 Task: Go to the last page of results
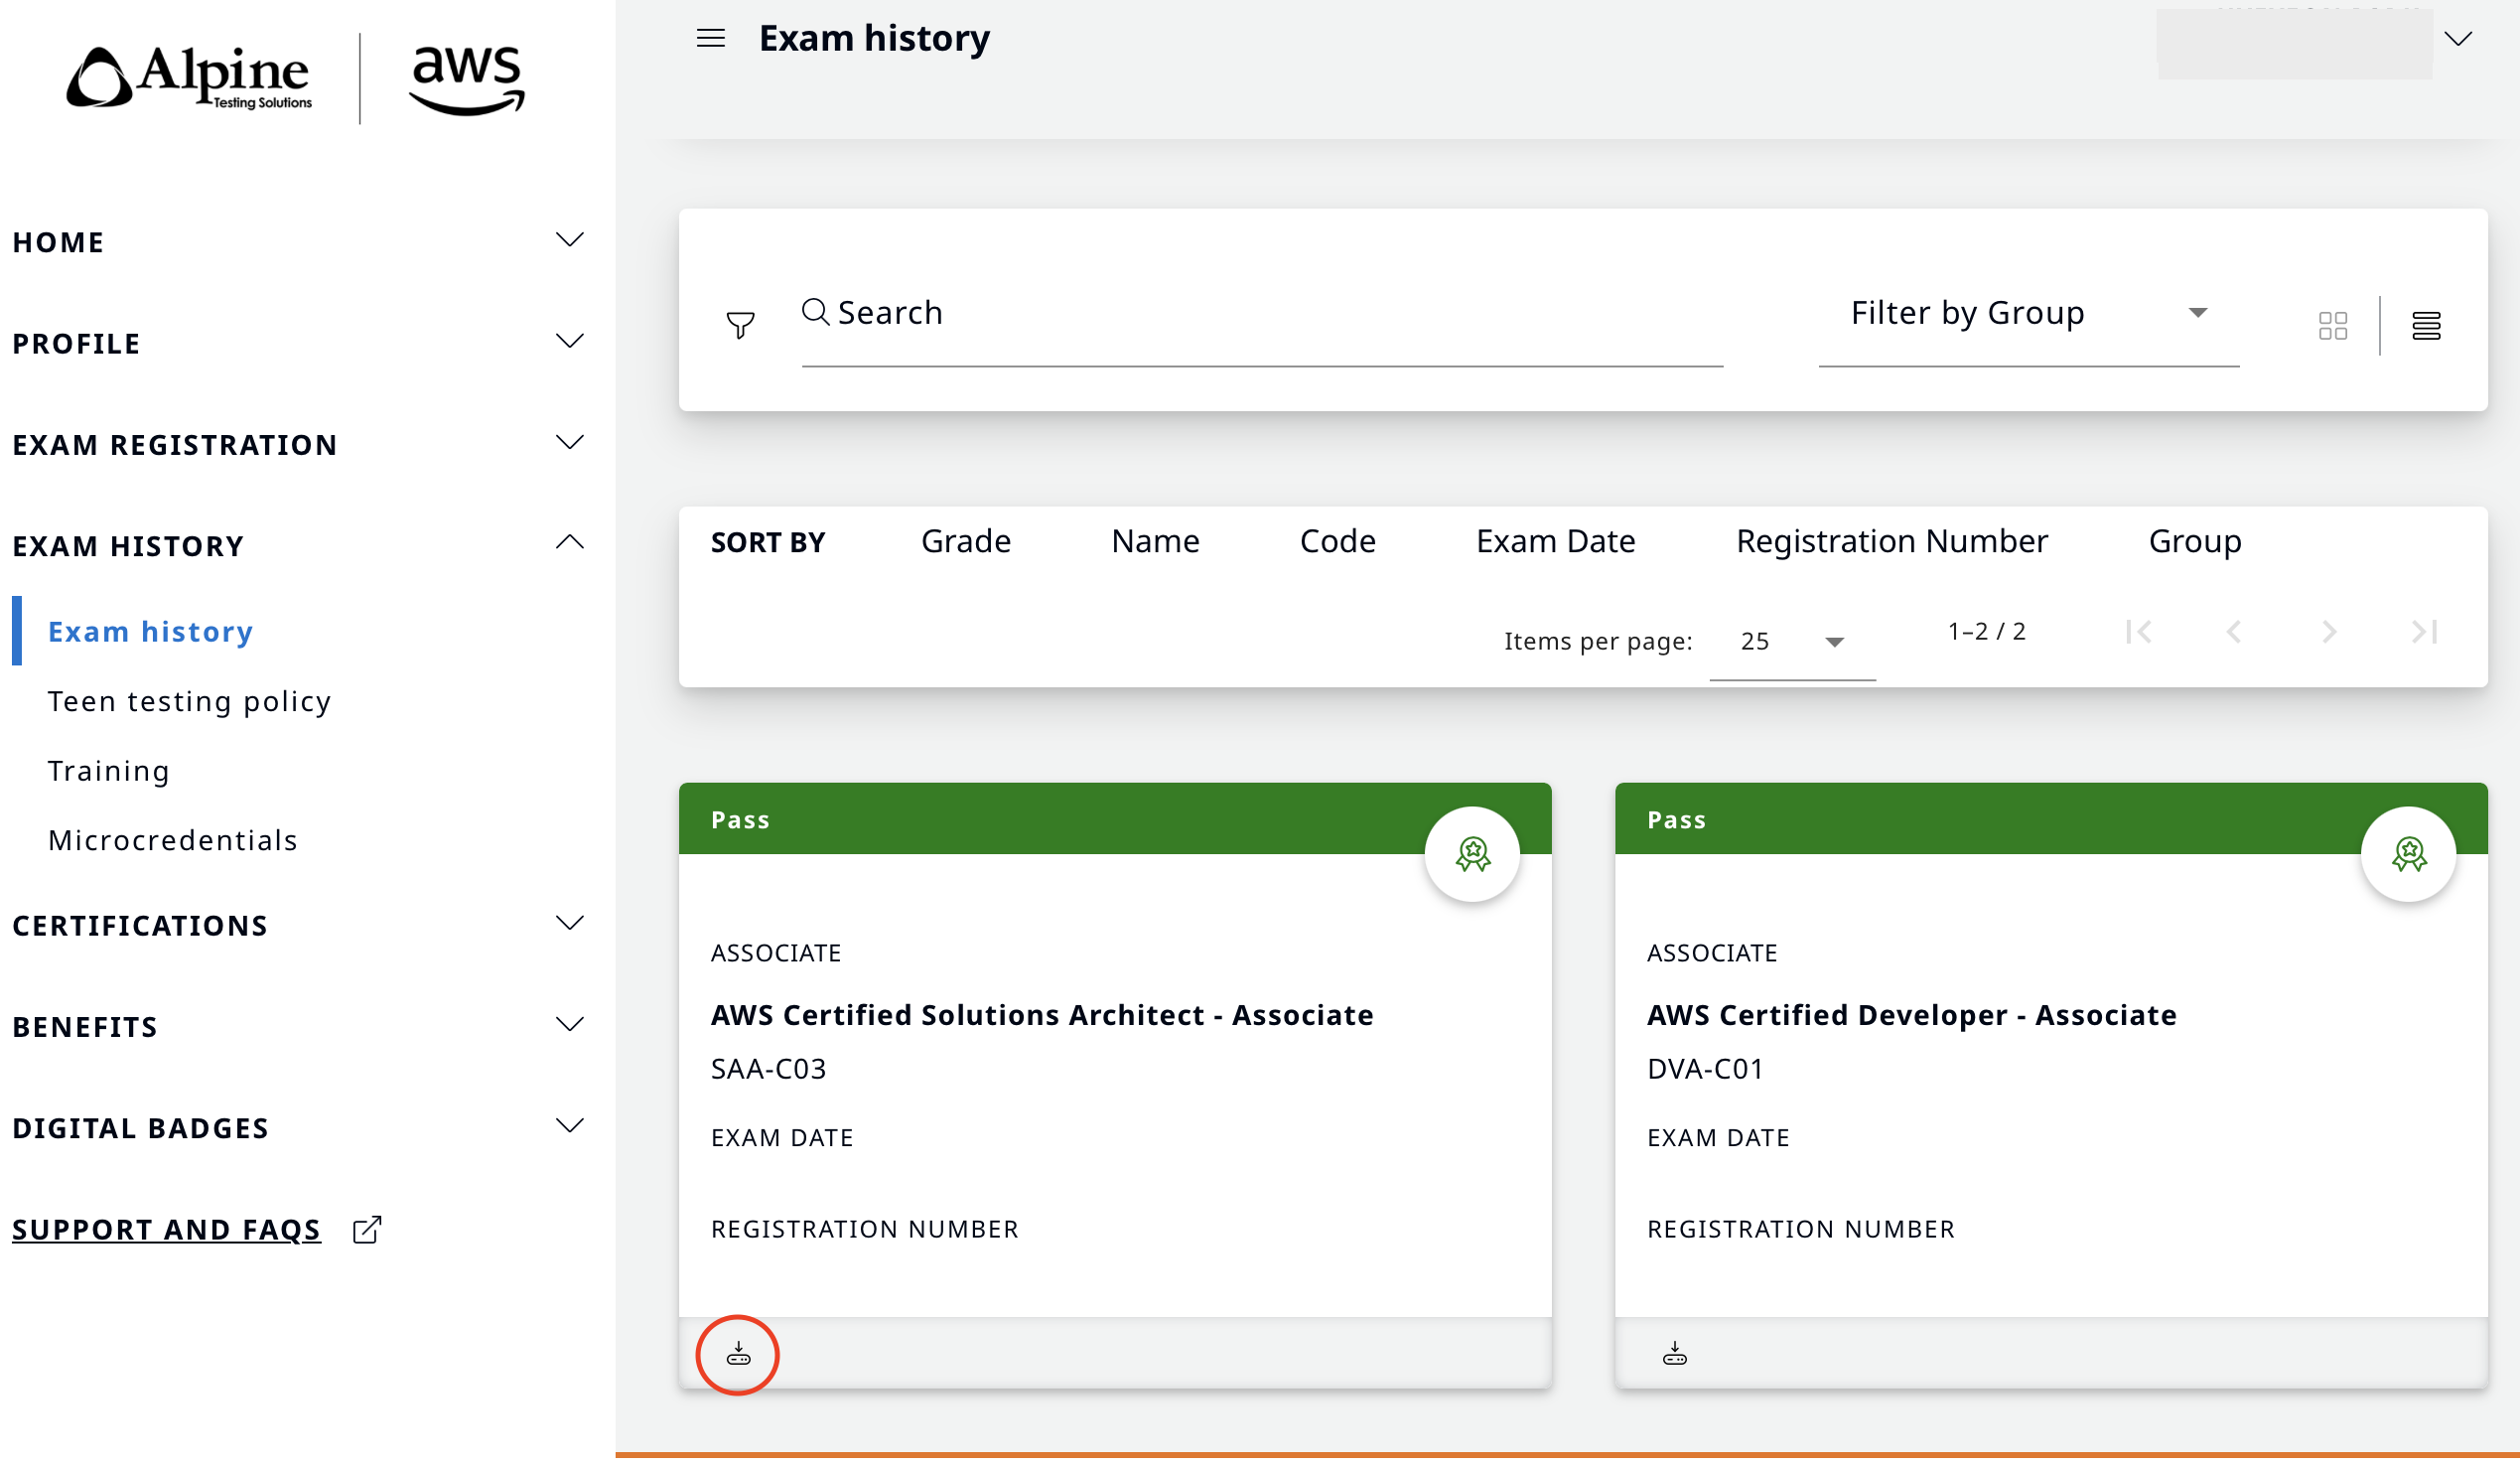click(x=2424, y=632)
